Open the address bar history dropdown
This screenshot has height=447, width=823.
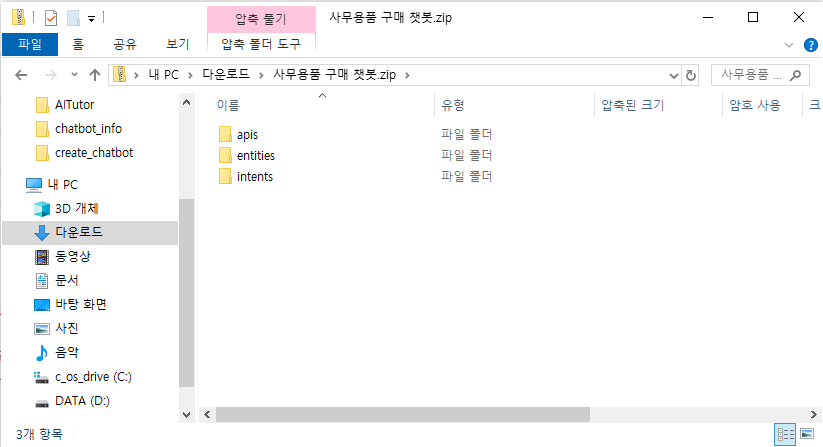pos(671,75)
